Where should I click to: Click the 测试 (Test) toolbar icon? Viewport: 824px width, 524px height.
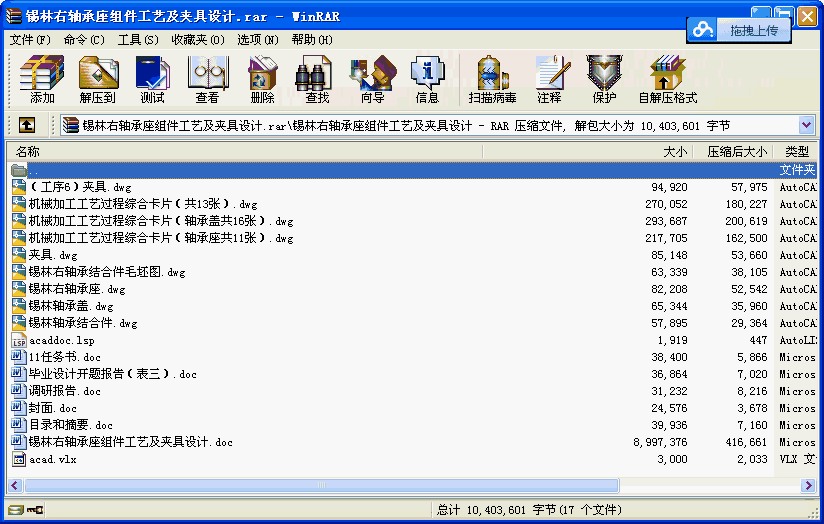click(152, 79)
